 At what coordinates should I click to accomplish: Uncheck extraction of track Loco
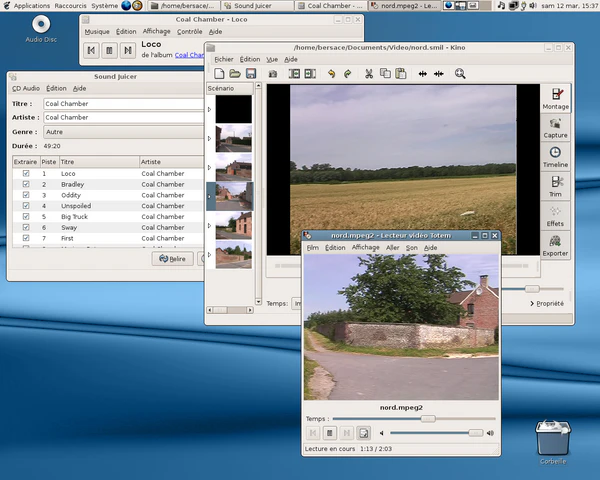(26, 174)
